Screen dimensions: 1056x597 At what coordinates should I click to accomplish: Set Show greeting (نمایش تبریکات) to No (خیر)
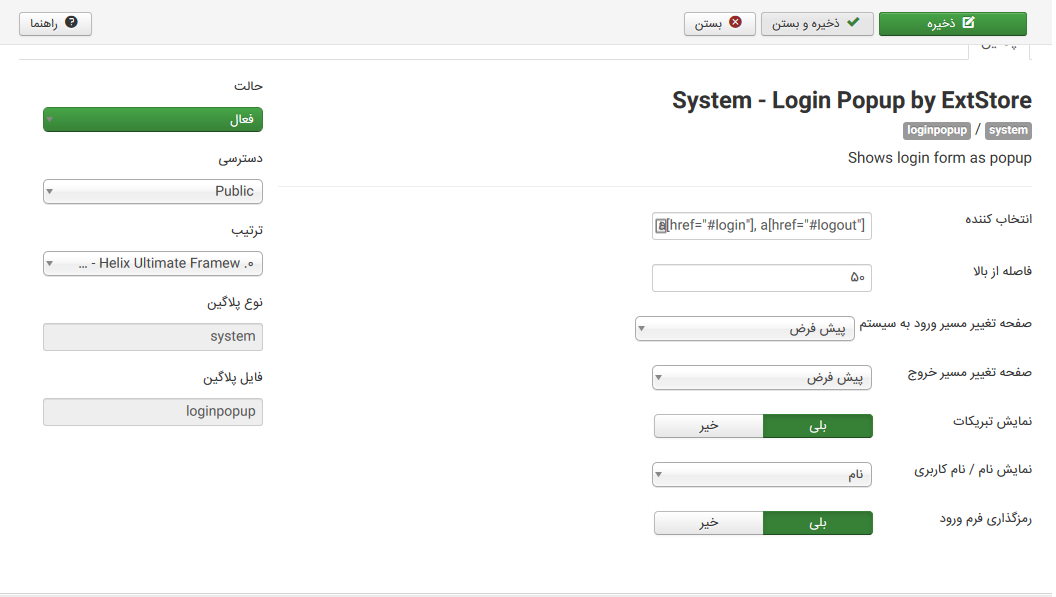pos(708,426)
